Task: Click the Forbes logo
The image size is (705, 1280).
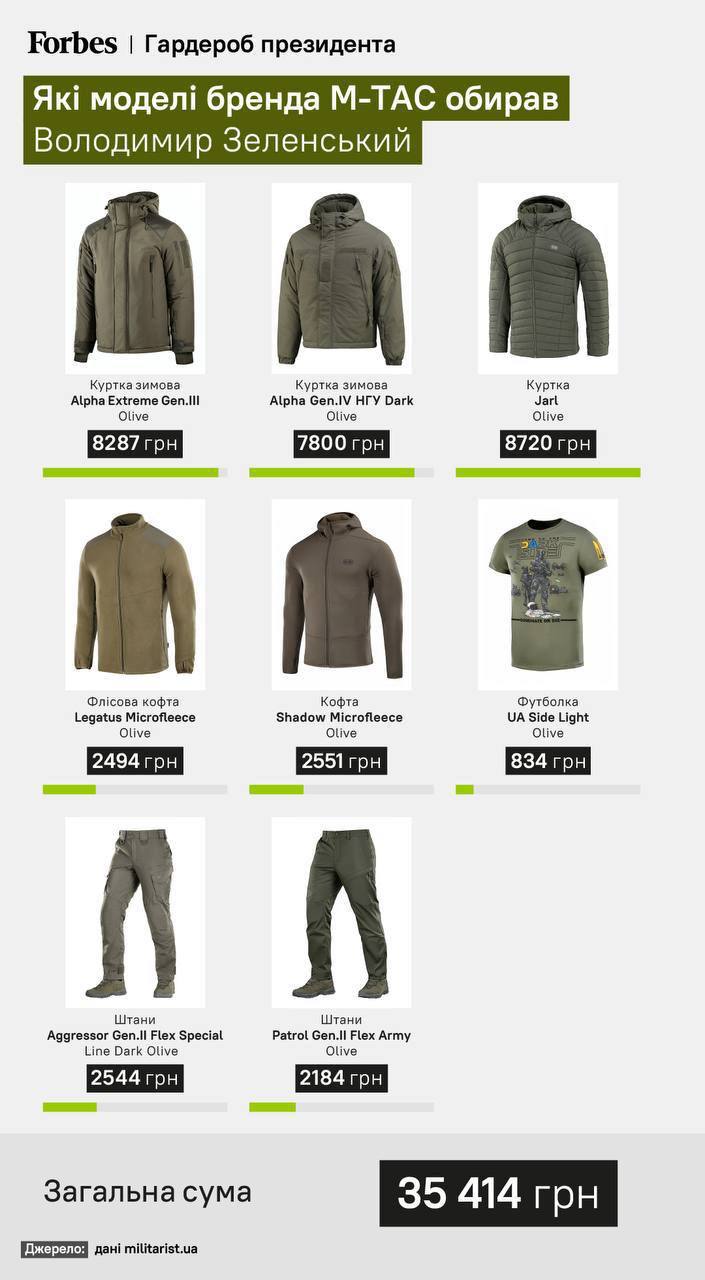Action: pos(72,43)
